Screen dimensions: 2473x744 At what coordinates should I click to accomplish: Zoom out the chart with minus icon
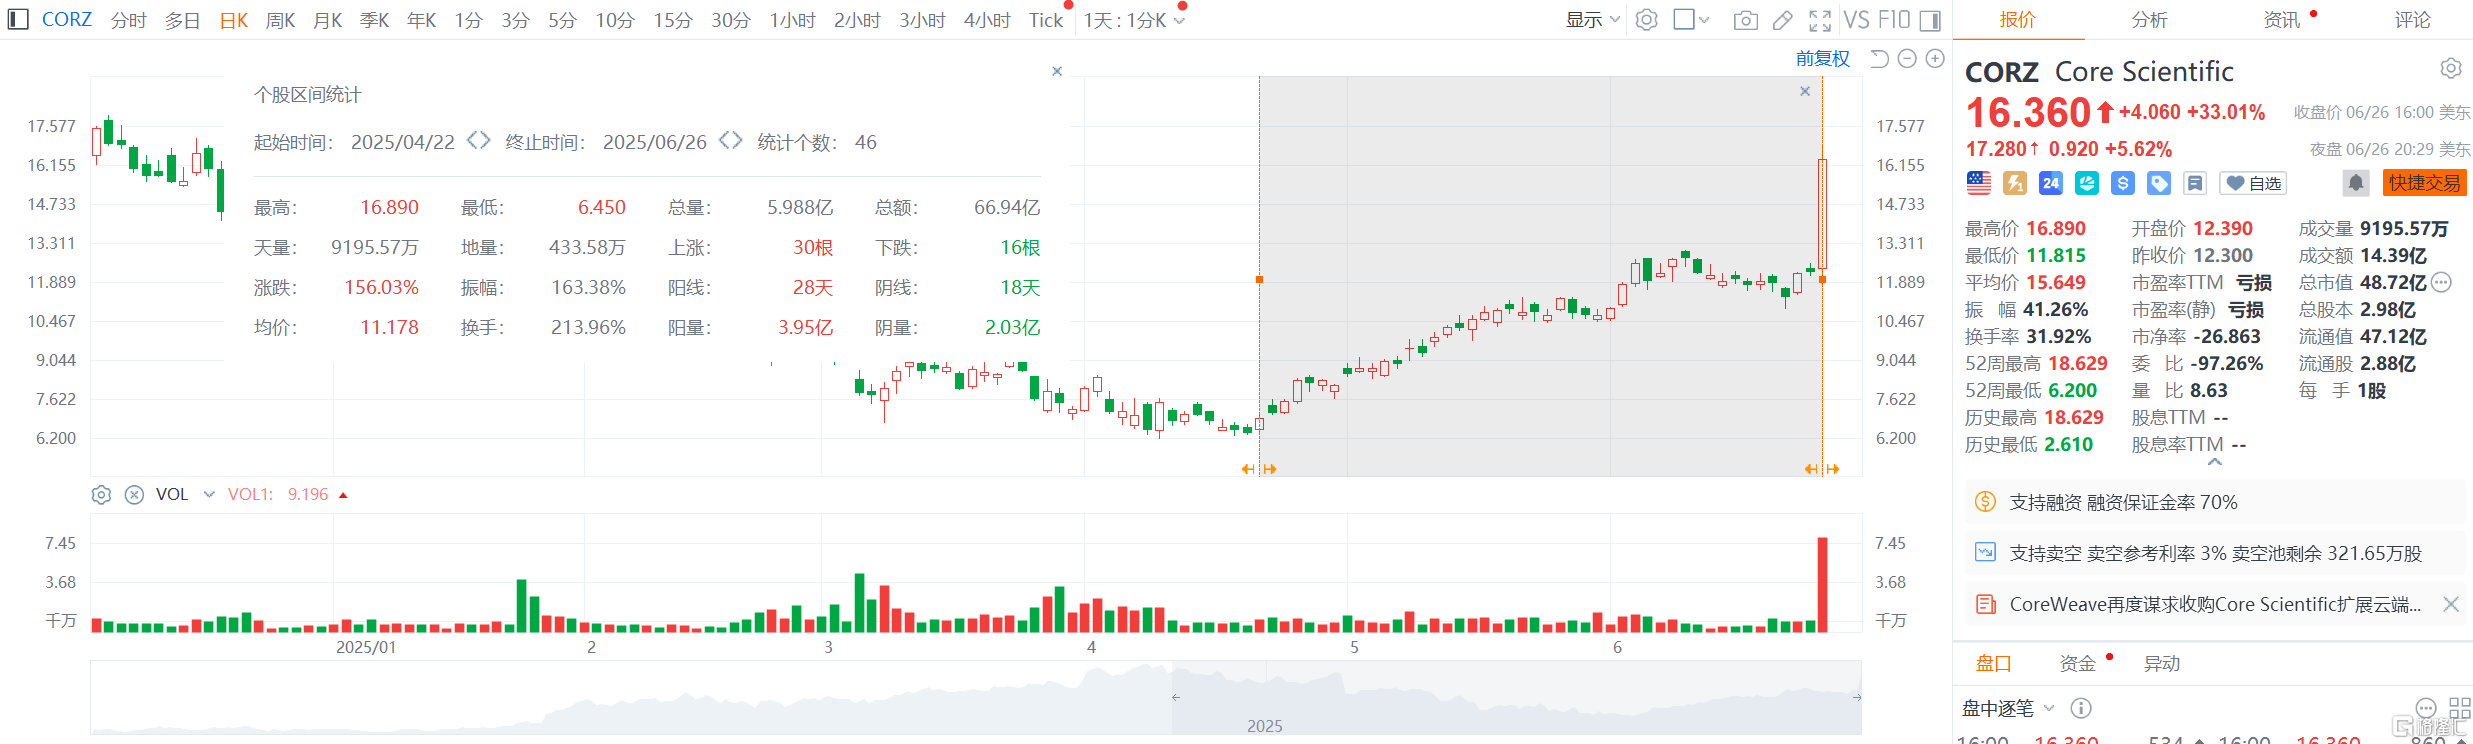point(1907,59)
